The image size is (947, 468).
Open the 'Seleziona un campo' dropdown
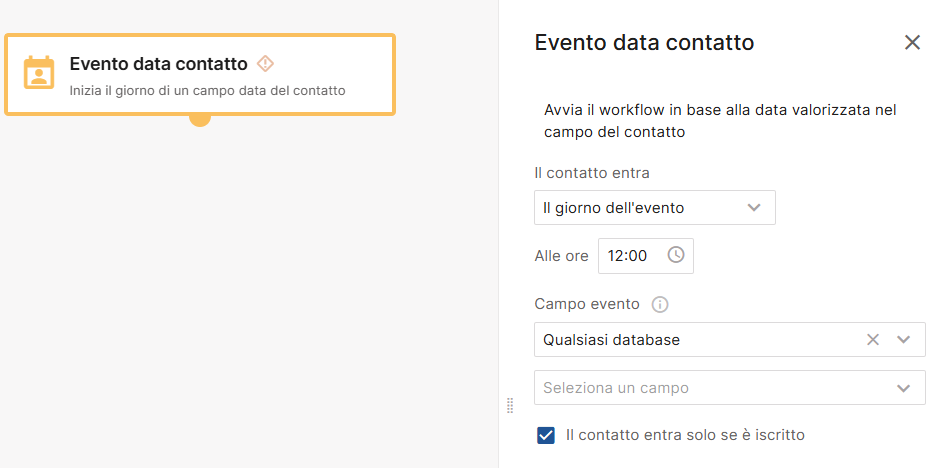tap(729, 388)
